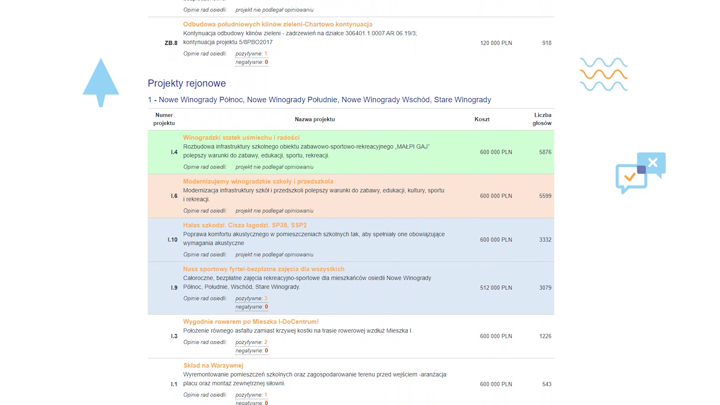Screen dimensions: 720x405
Task: Click 'negatywne: 0' under ZB.8 project
Action: coord(251,62)
